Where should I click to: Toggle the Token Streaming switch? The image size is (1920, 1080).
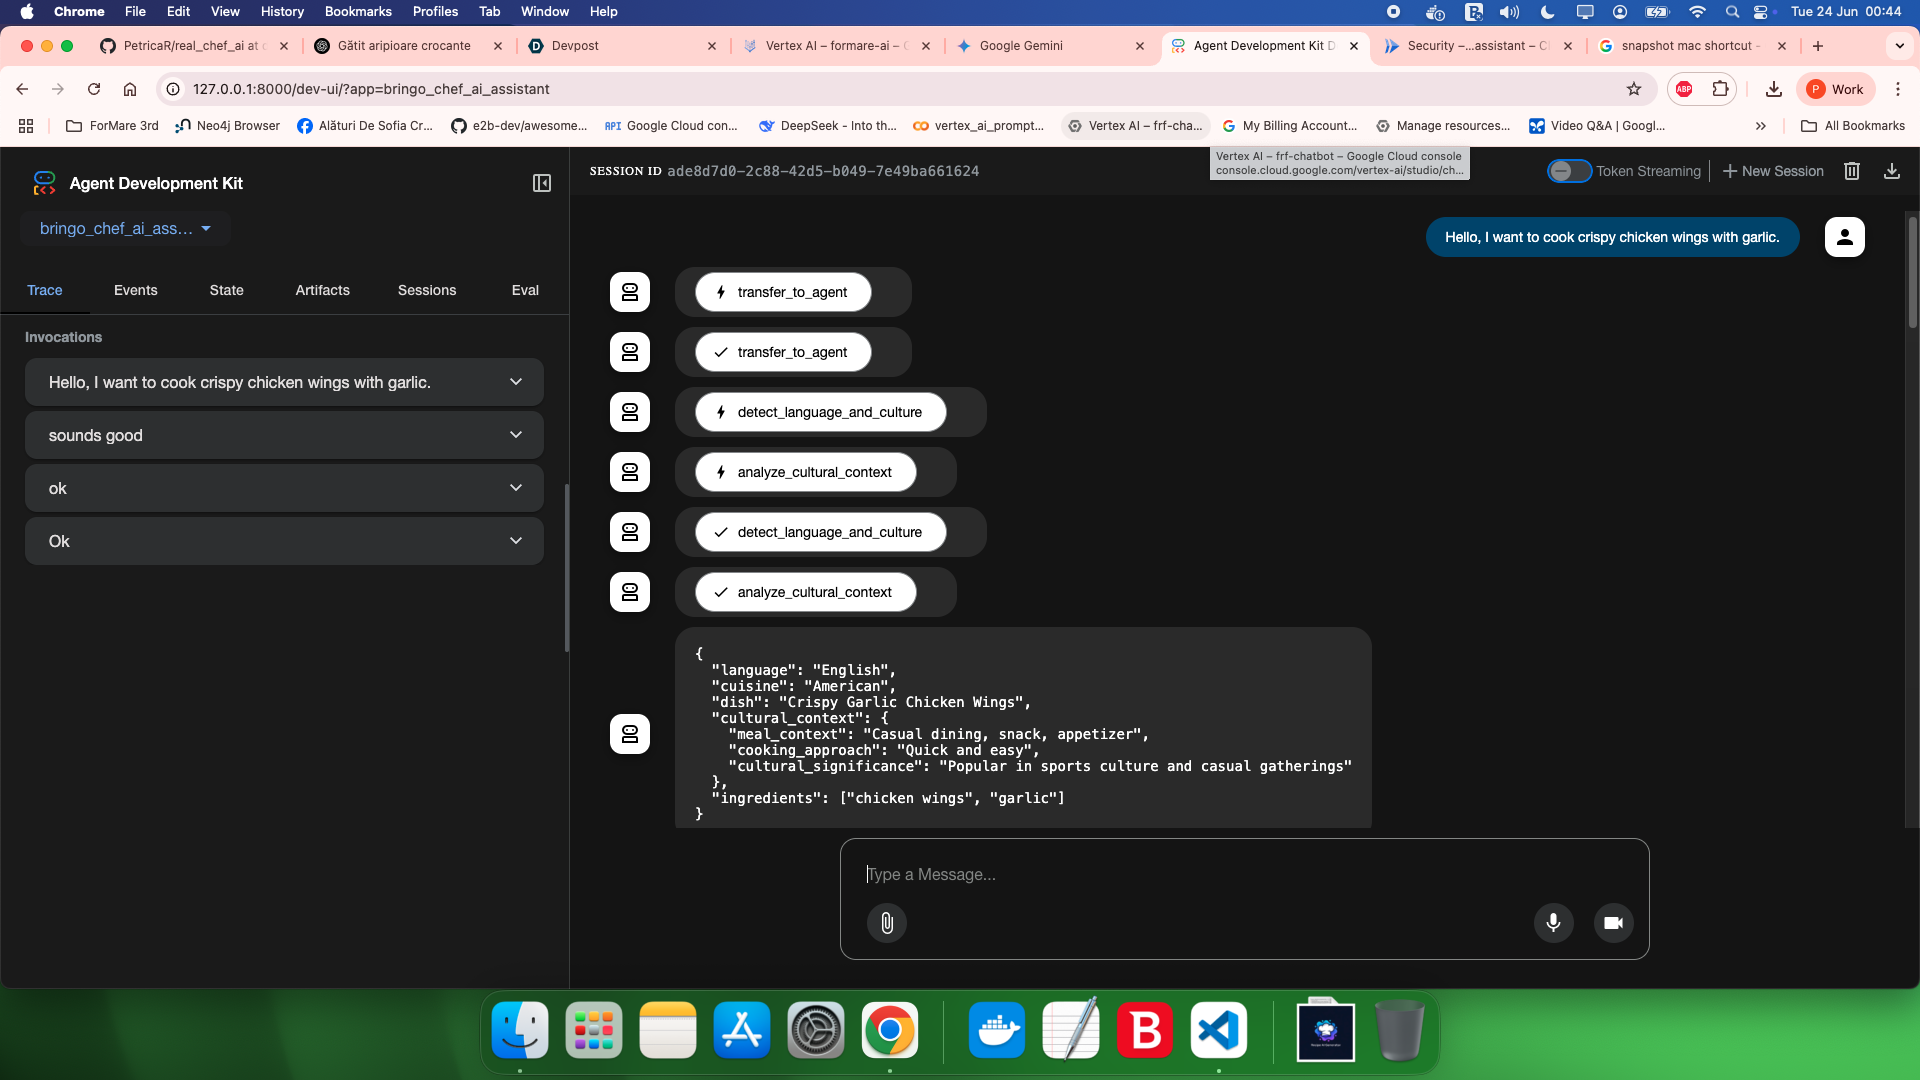[1568, 171]
